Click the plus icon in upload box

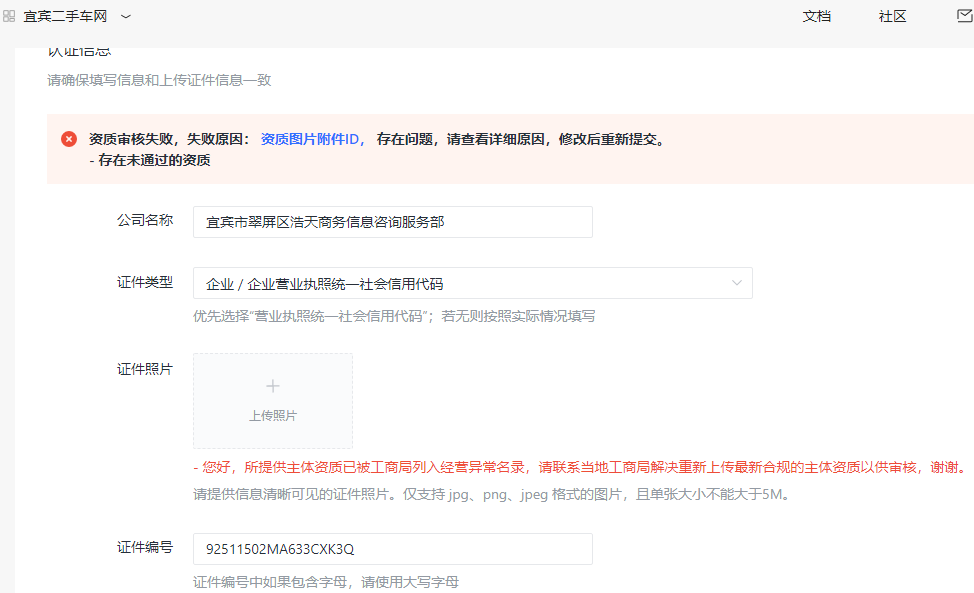click(x=273, y=386)
